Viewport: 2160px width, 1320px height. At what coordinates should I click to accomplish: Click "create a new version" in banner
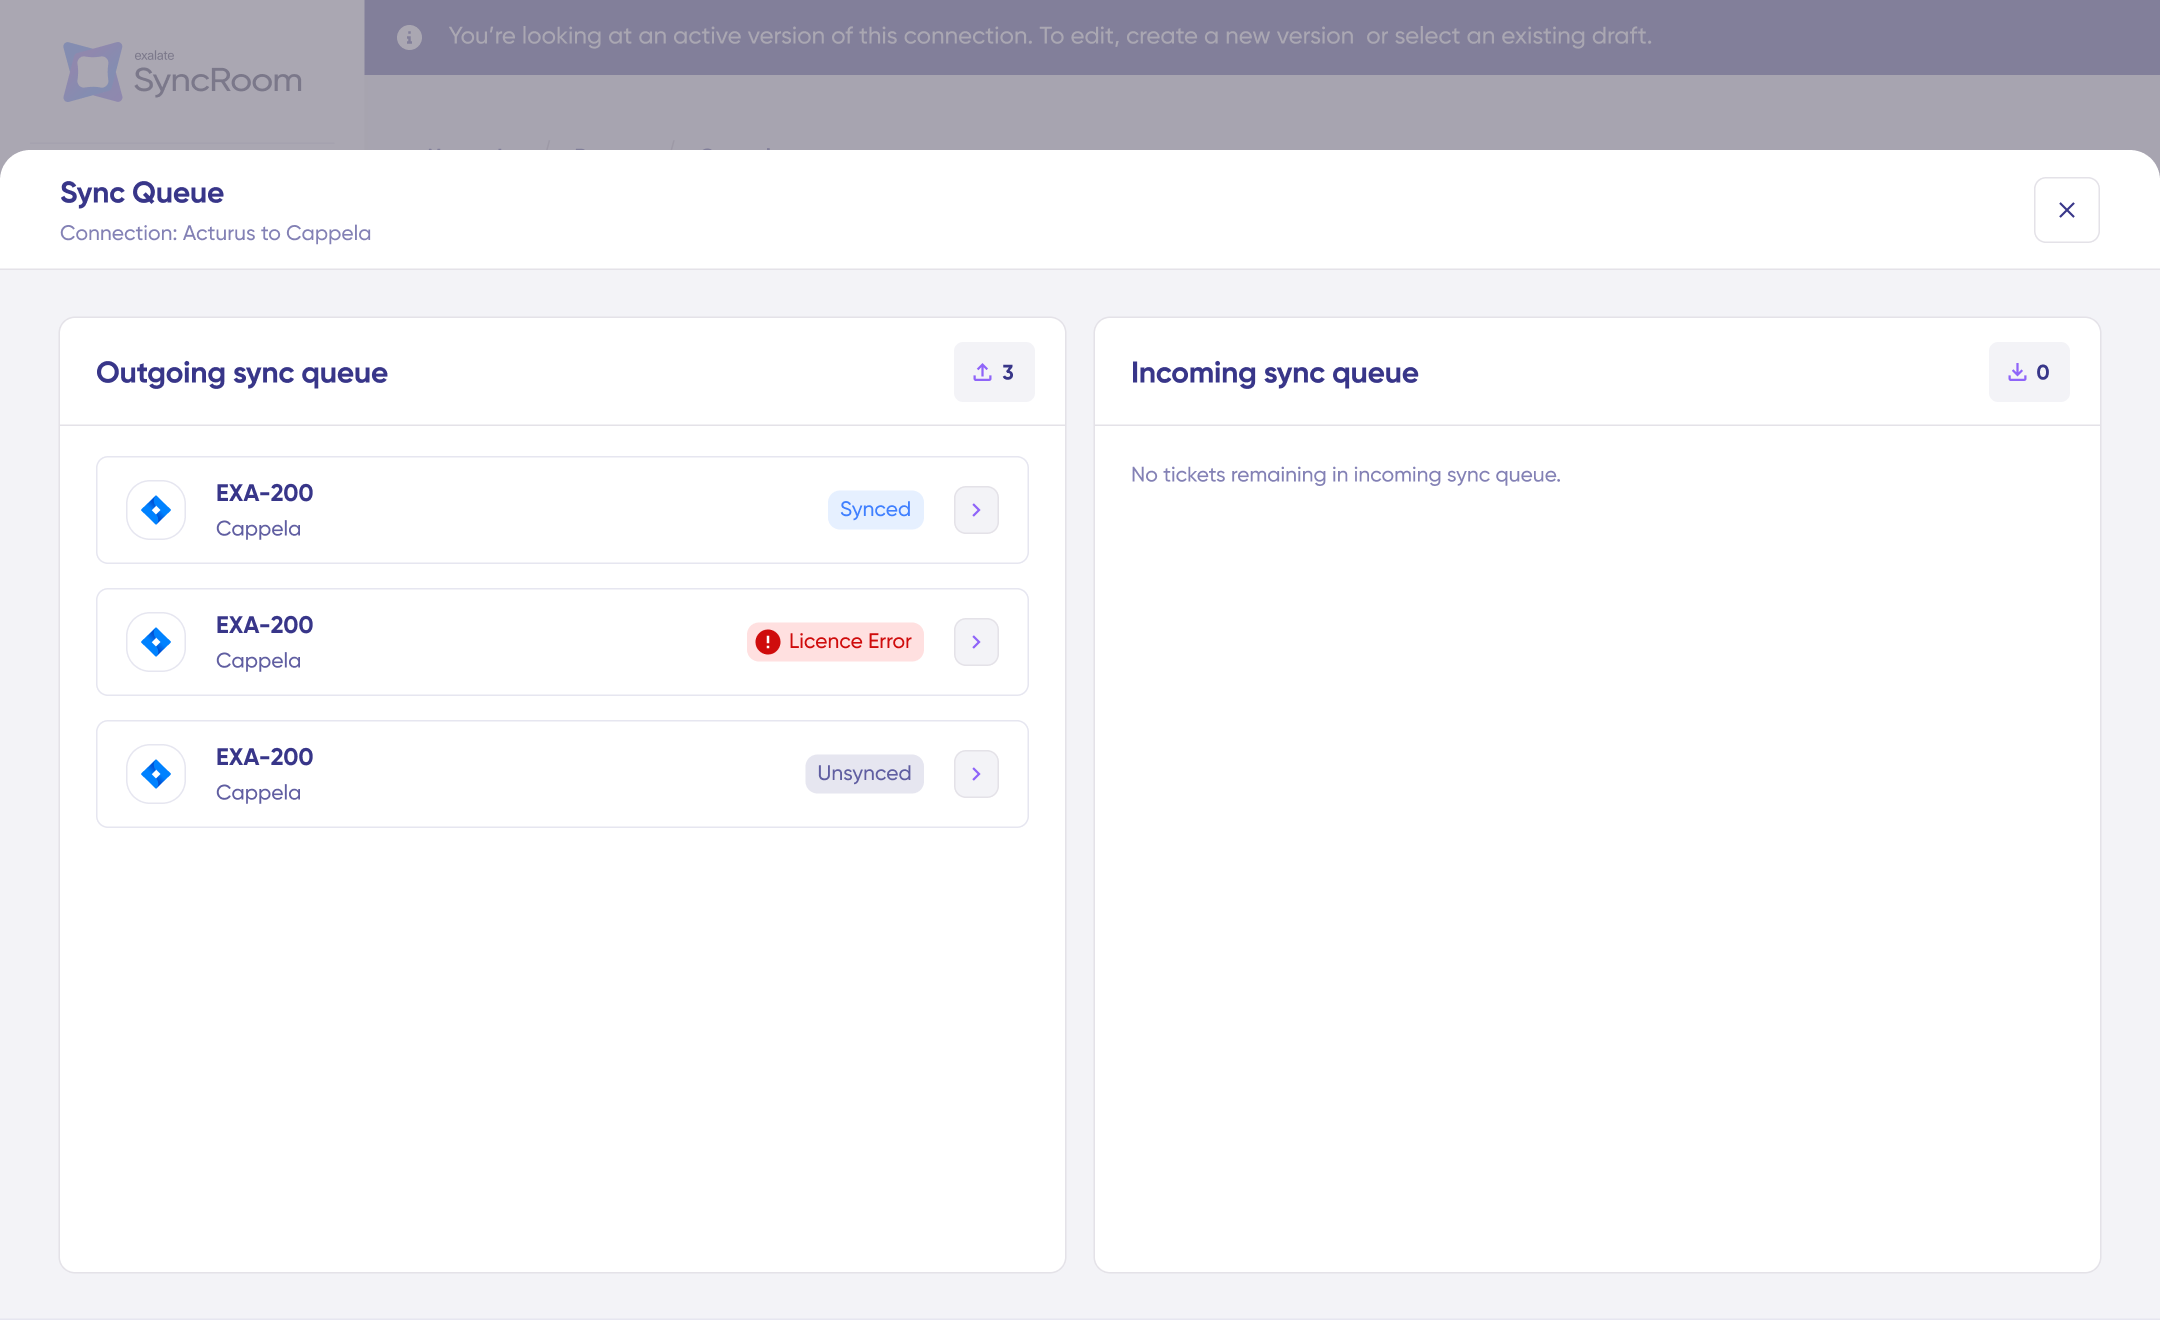[1239, 36]
